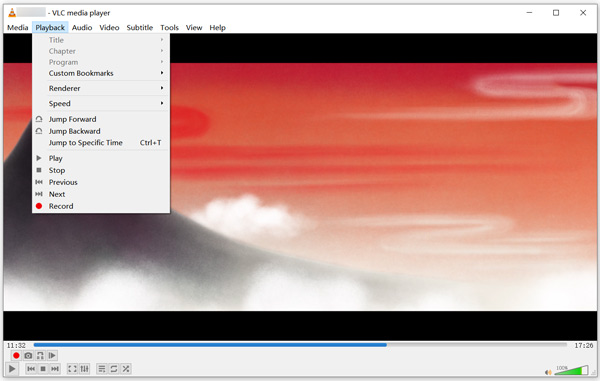Minimize the VLC window
This screenshot has width=600, height=381.
point(530,13)
